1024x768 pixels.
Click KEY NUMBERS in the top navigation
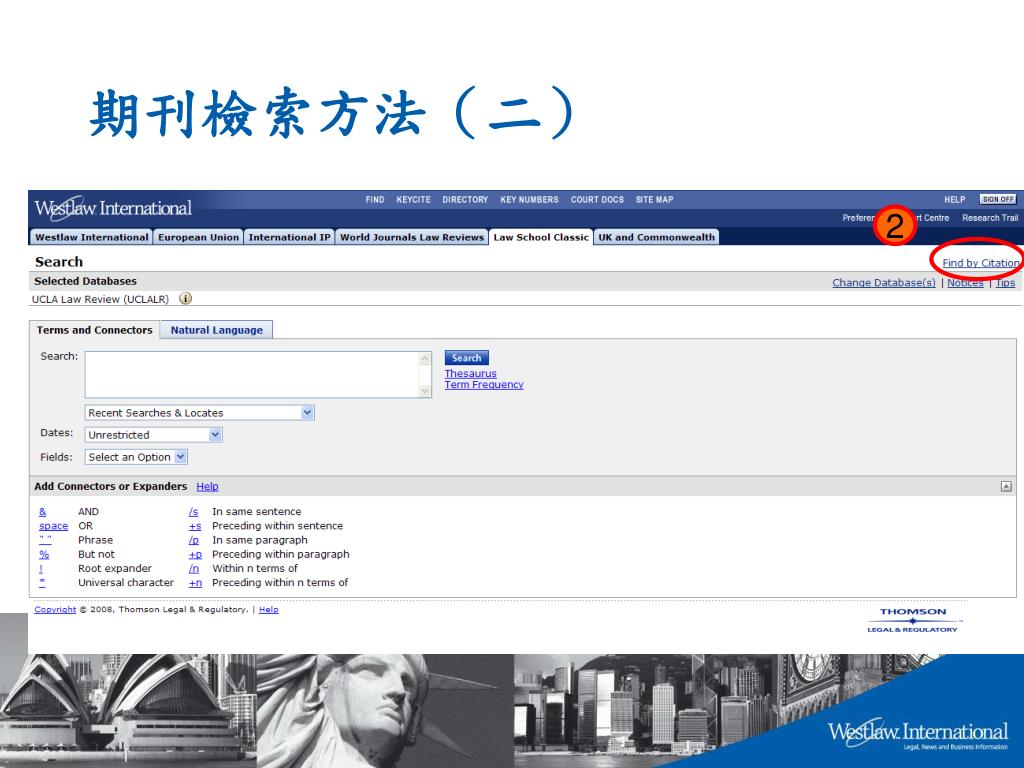[529, 199]
